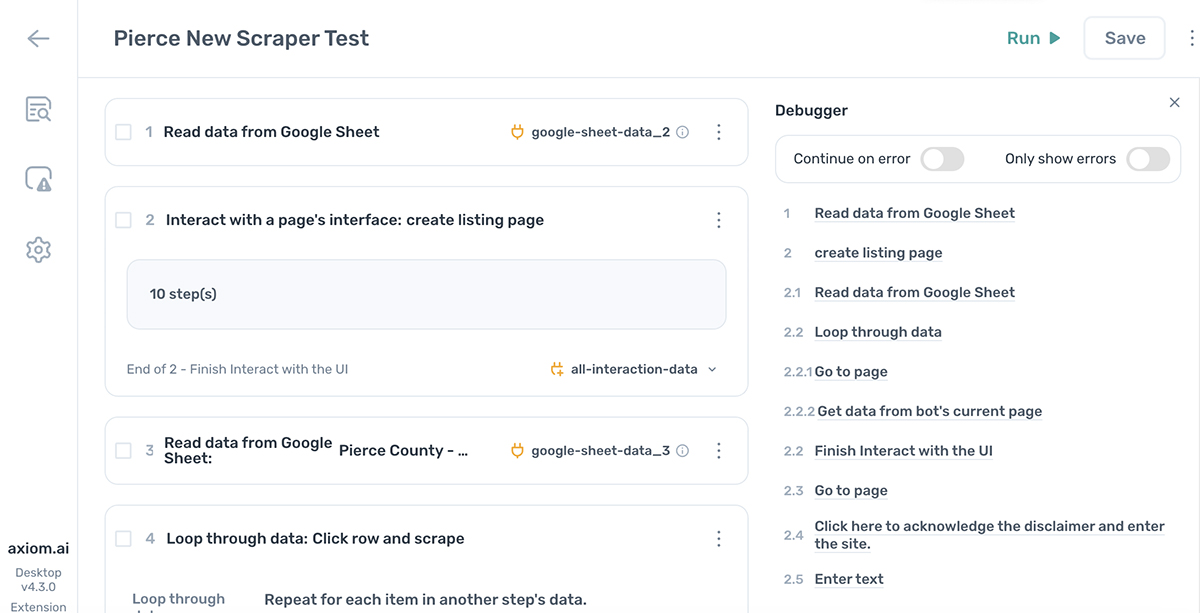Close the Debugger panel
1200x613 pixels.
tap(1174, 103)
